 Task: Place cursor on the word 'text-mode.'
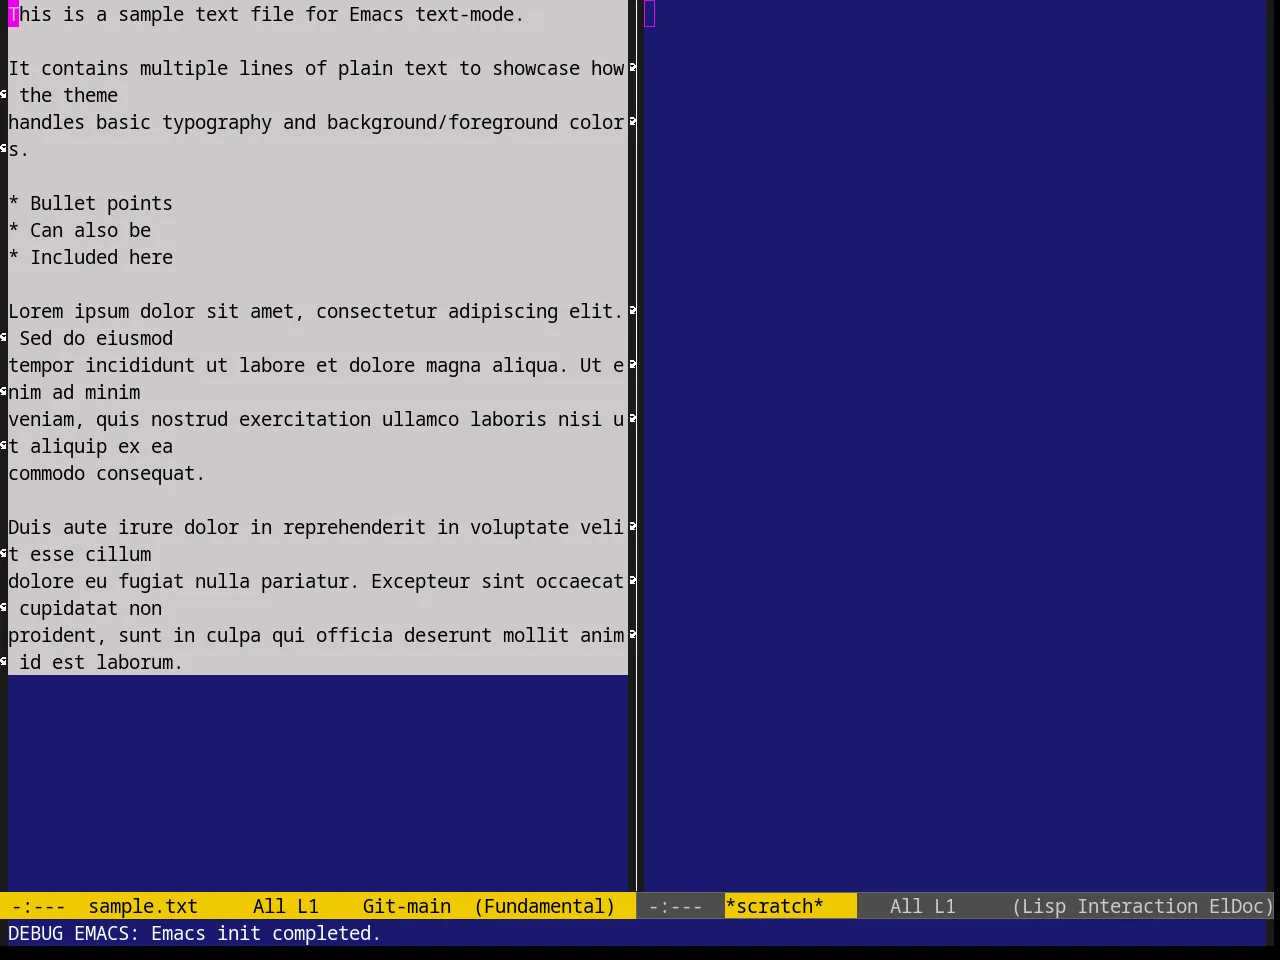coord(470,14)
